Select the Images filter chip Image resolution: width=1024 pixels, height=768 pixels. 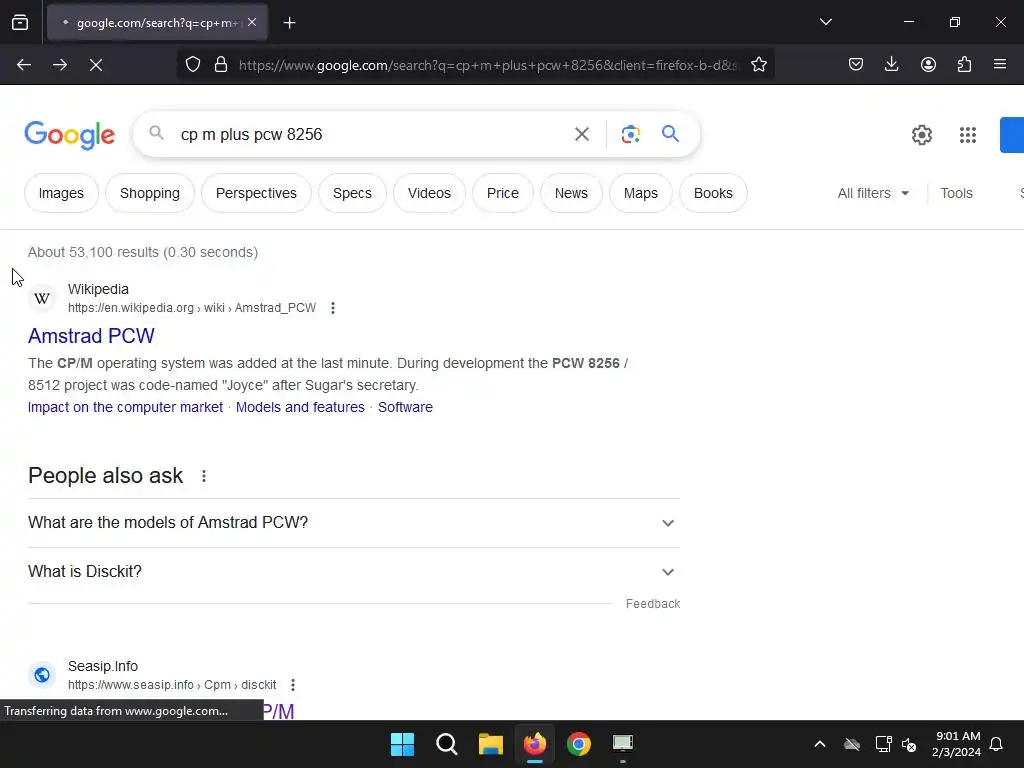[x=61, y=193]
